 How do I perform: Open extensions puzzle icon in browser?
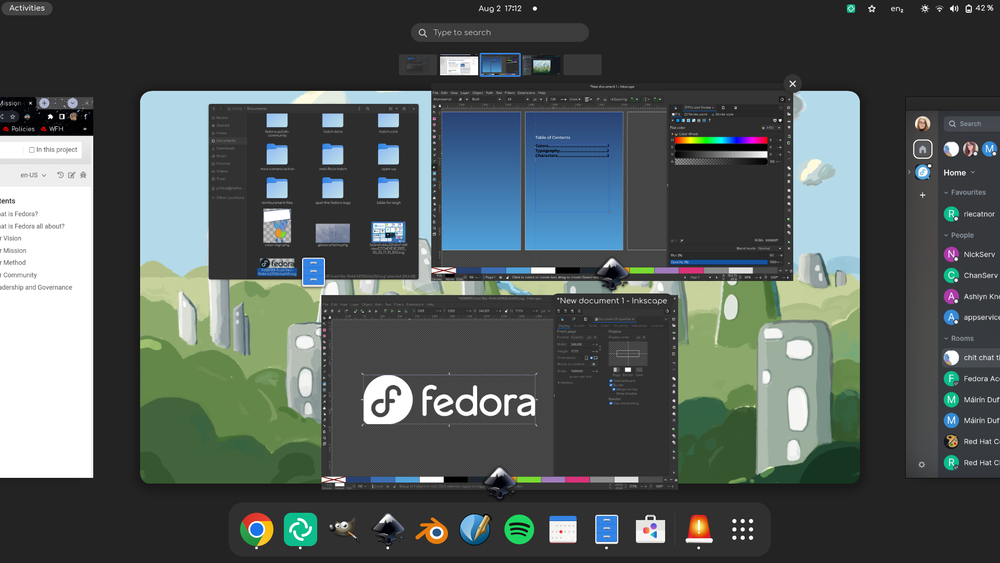point(50,117)
